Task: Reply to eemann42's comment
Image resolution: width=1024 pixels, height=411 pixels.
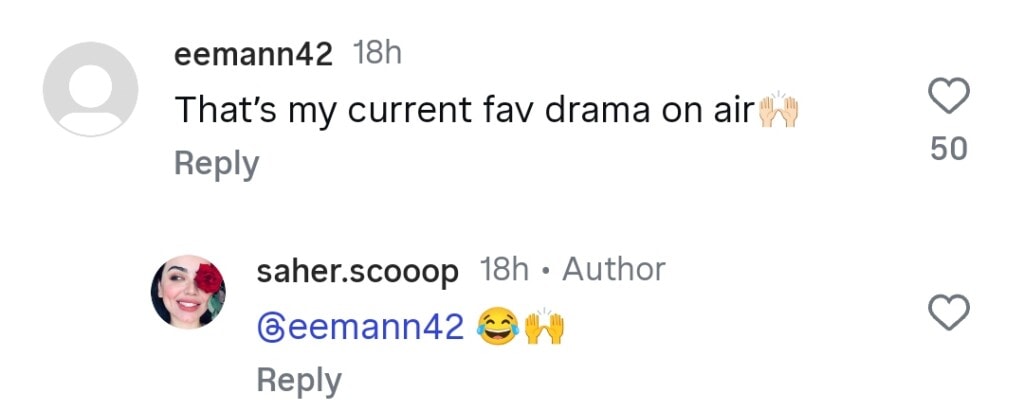Action: 216,163
